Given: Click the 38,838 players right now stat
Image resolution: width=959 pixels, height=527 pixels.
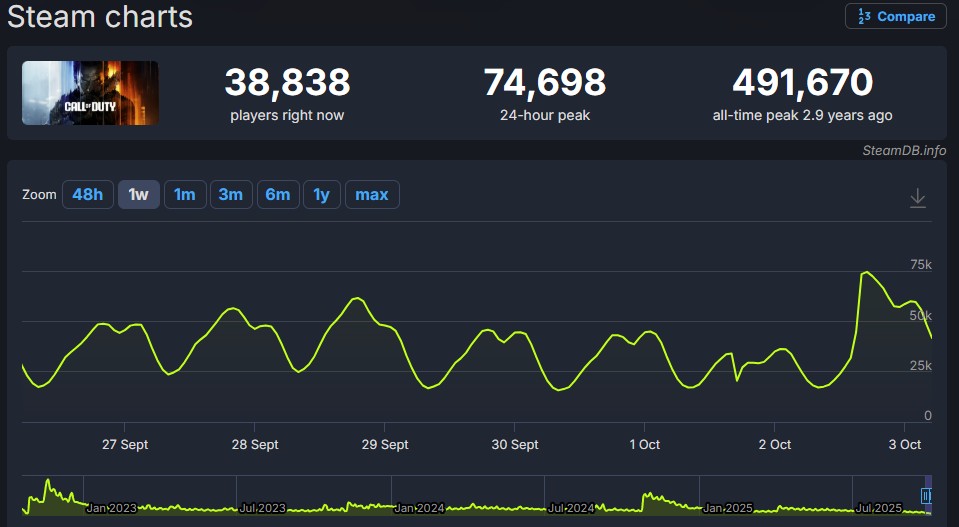Looking at the screenshot, I should (287, 82).
